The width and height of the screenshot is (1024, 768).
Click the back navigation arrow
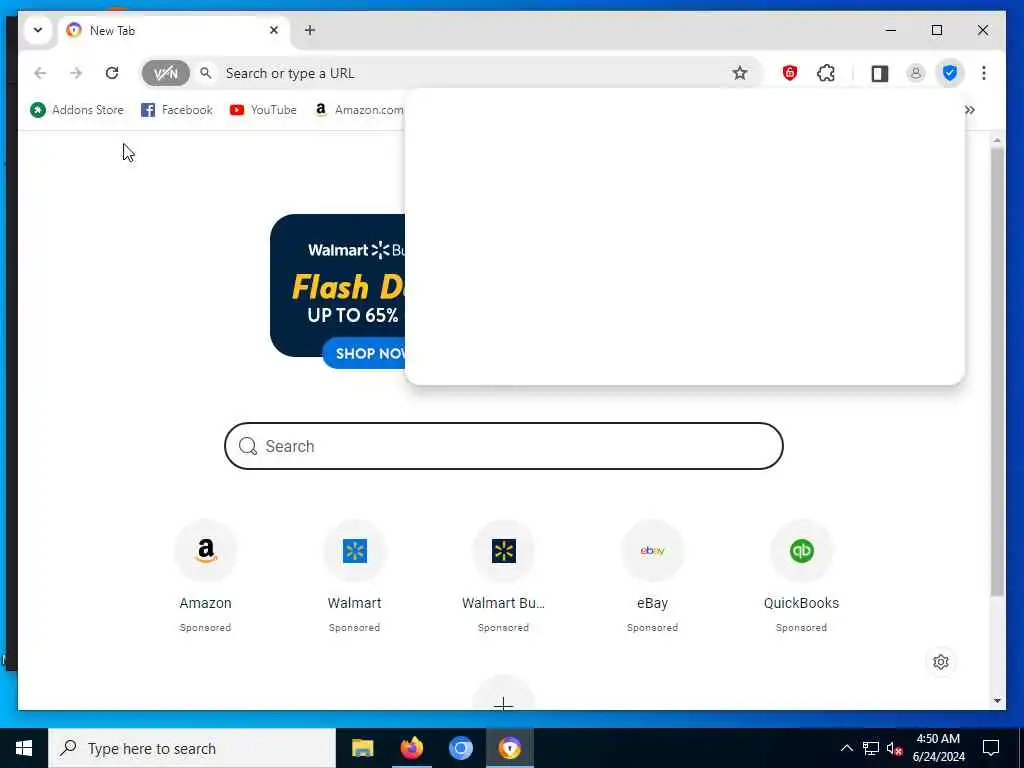40,73
